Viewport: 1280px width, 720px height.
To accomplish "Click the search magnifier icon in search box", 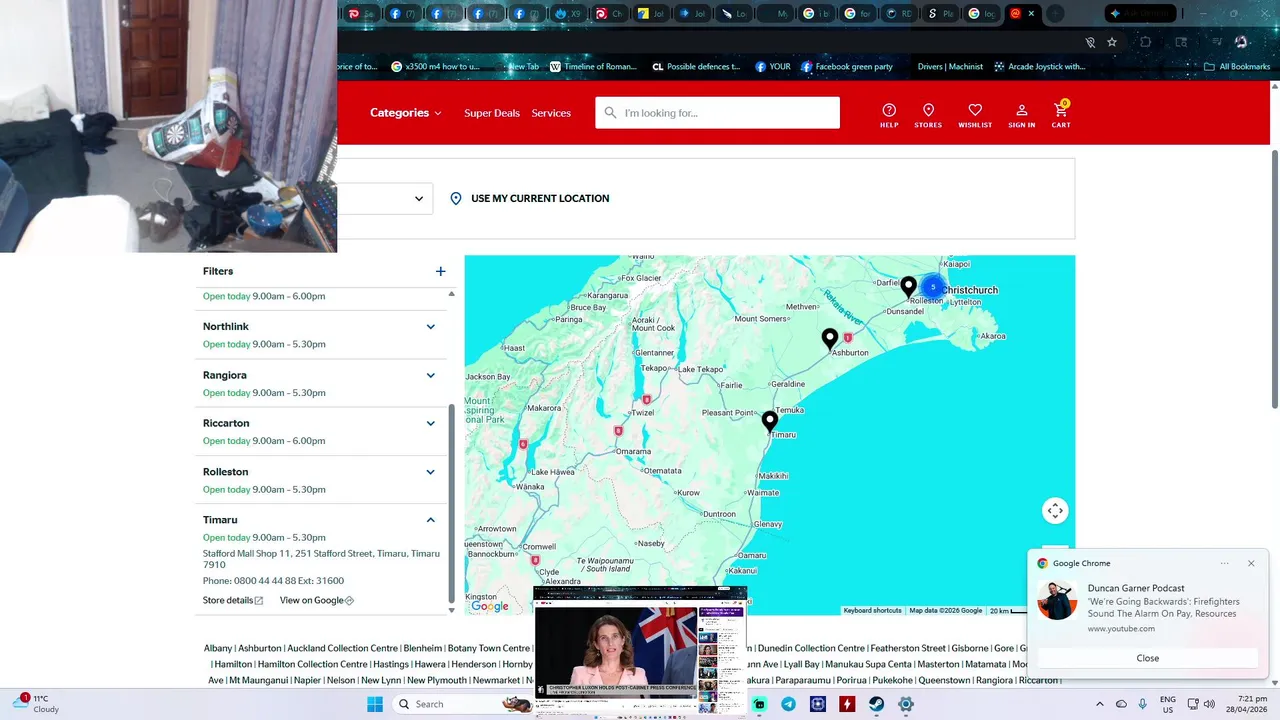I will [610, 113].
